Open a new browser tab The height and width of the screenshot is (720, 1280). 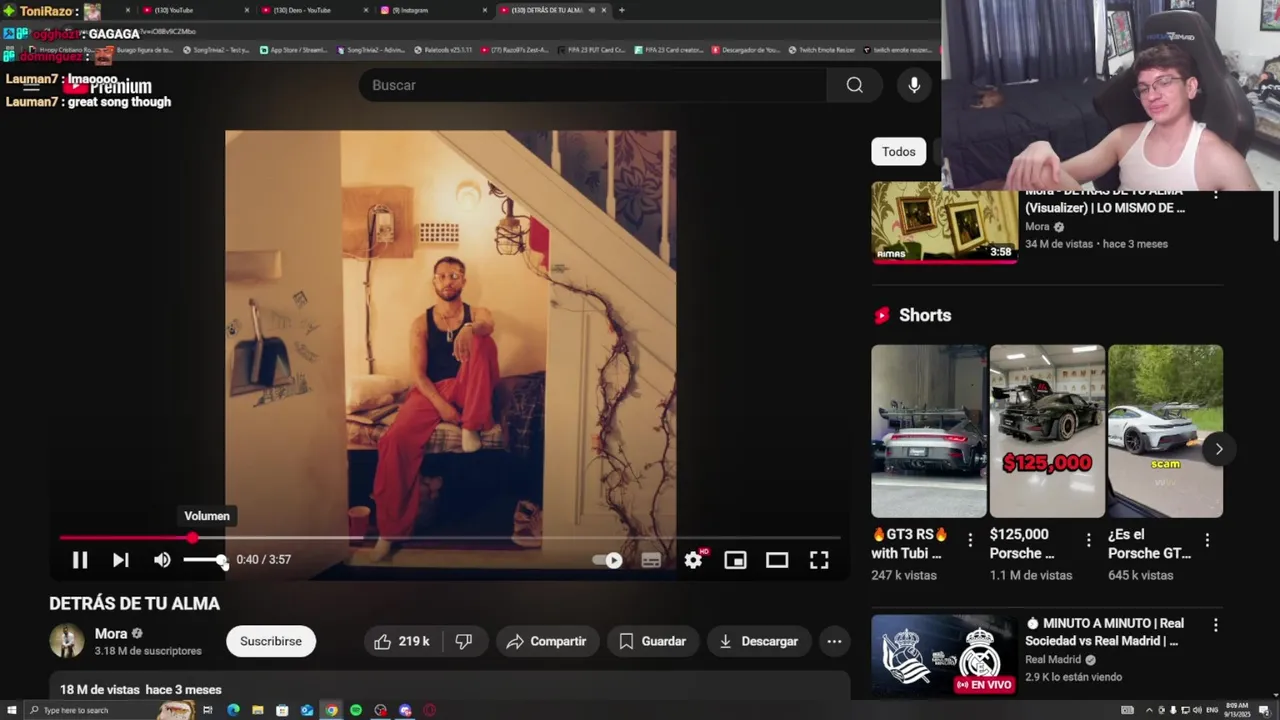point(622,10)
